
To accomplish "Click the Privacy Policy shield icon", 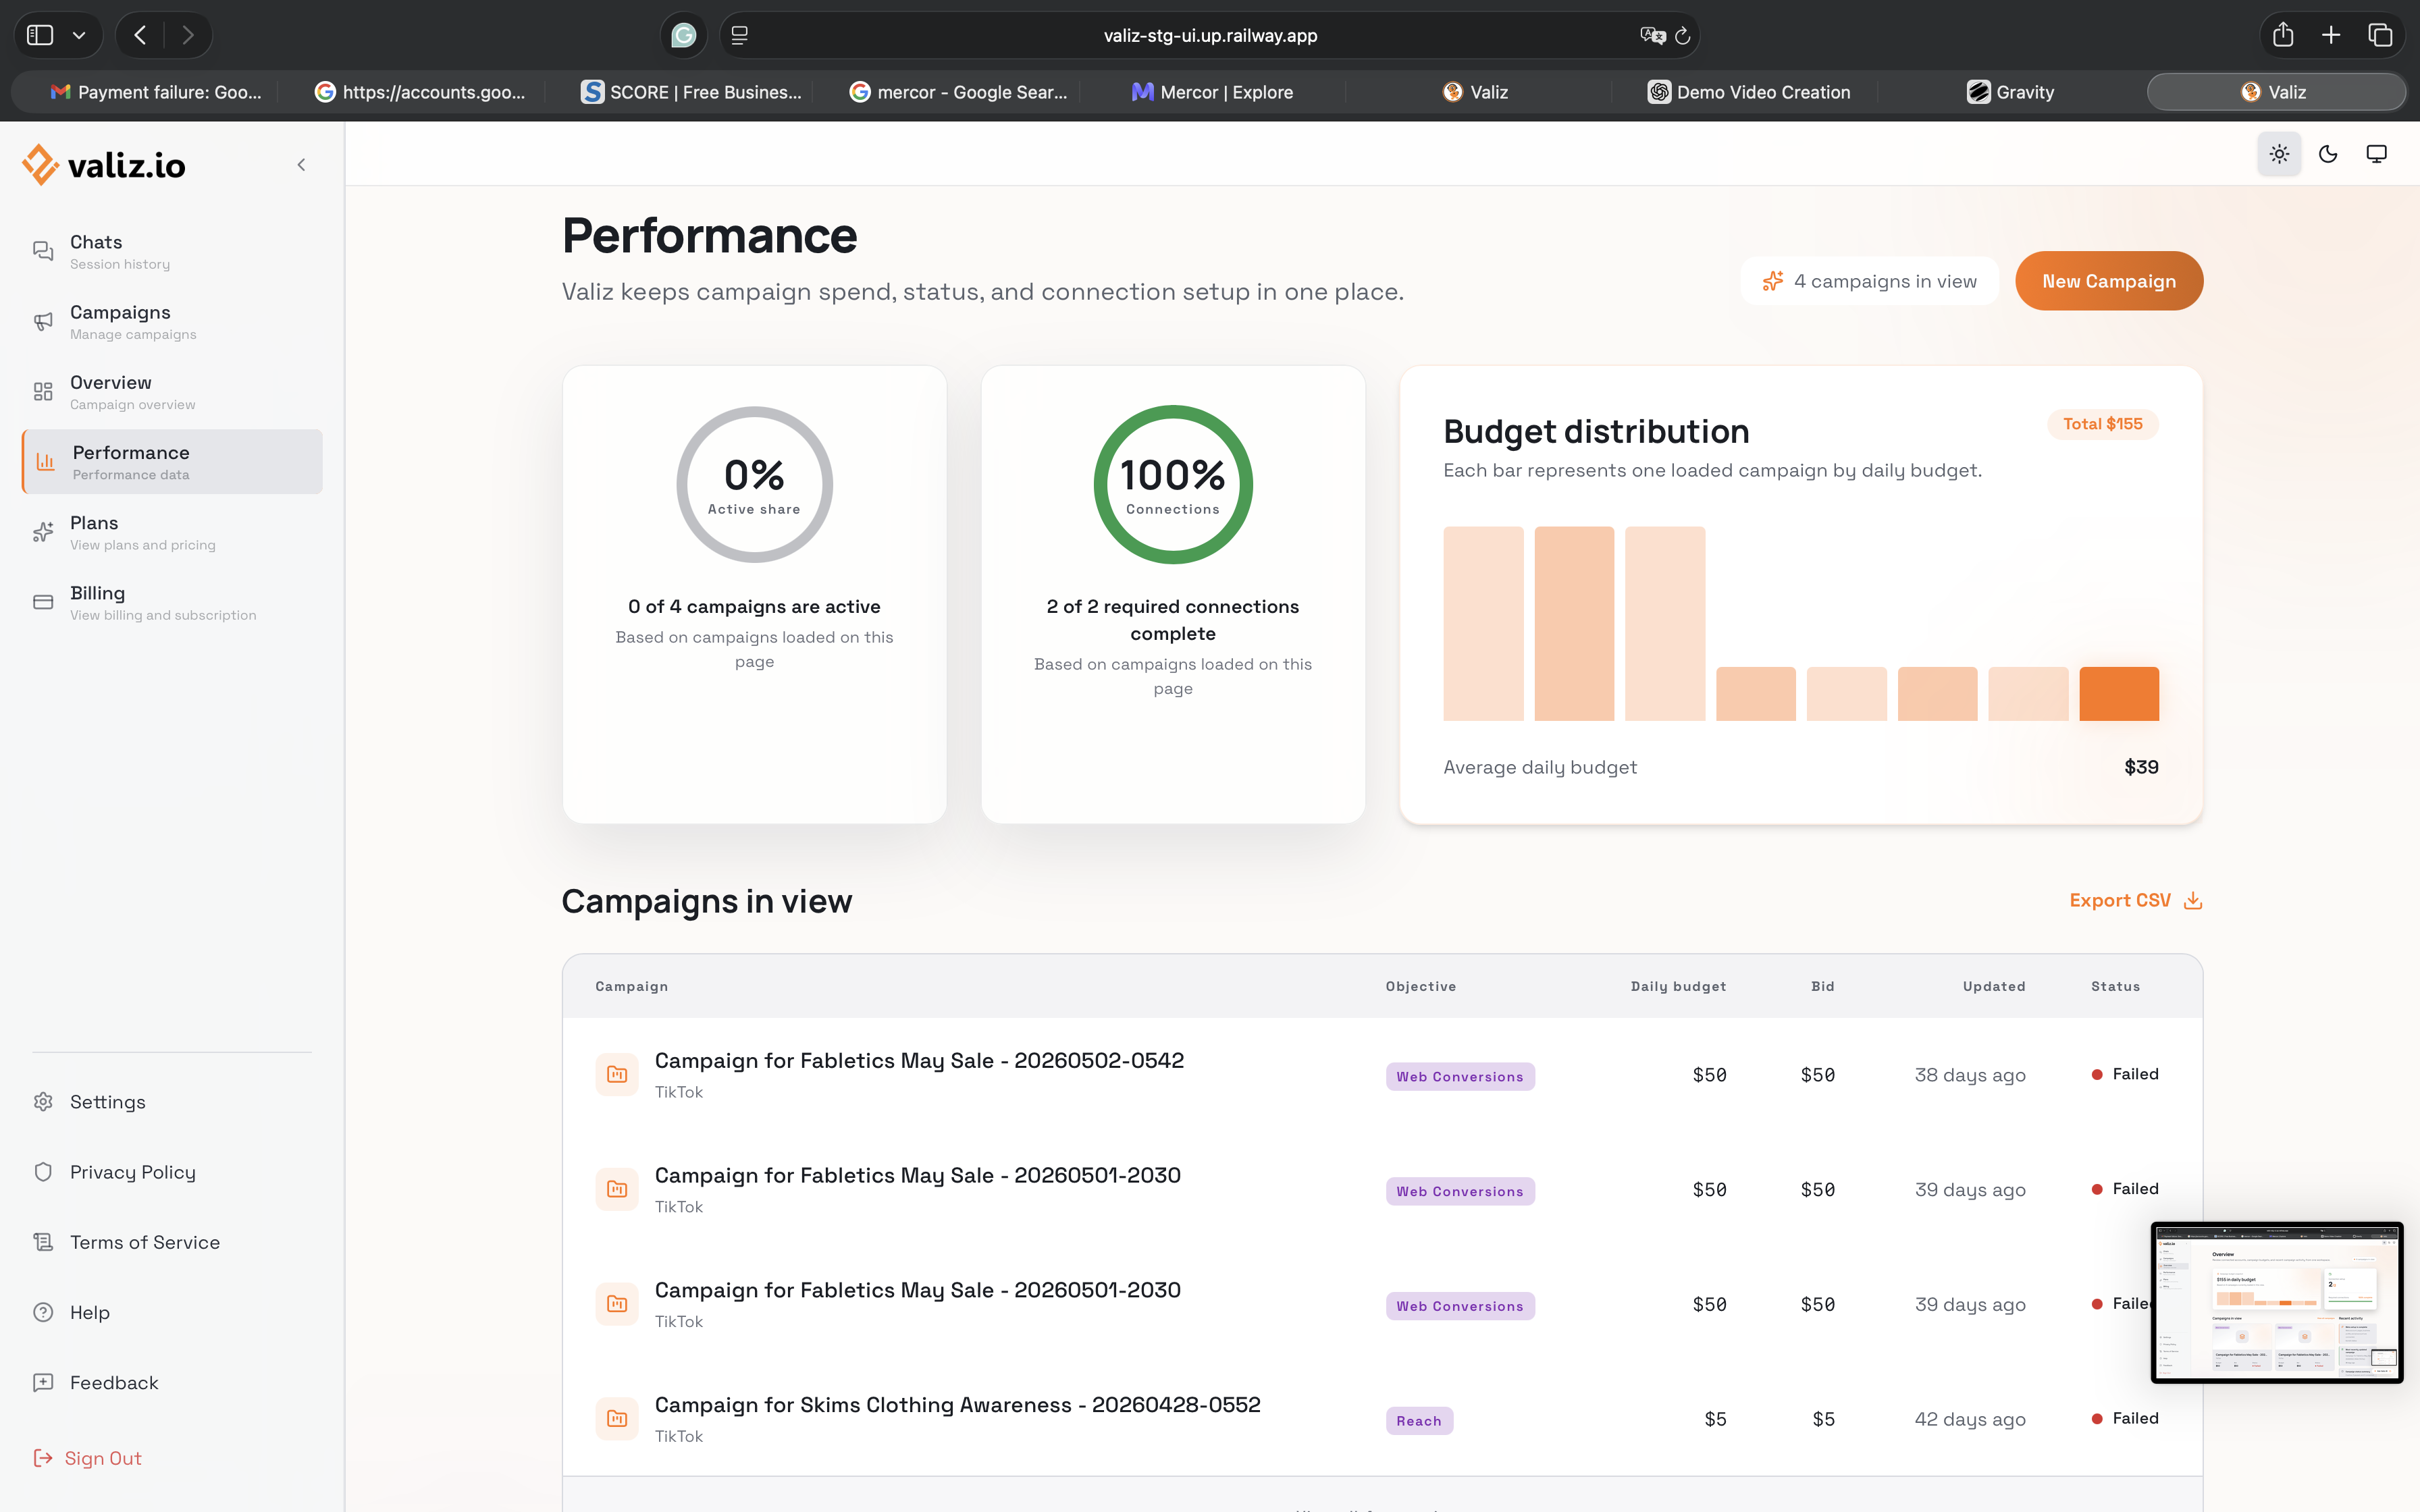I will pyautogui.click(x=43, y=1172).
